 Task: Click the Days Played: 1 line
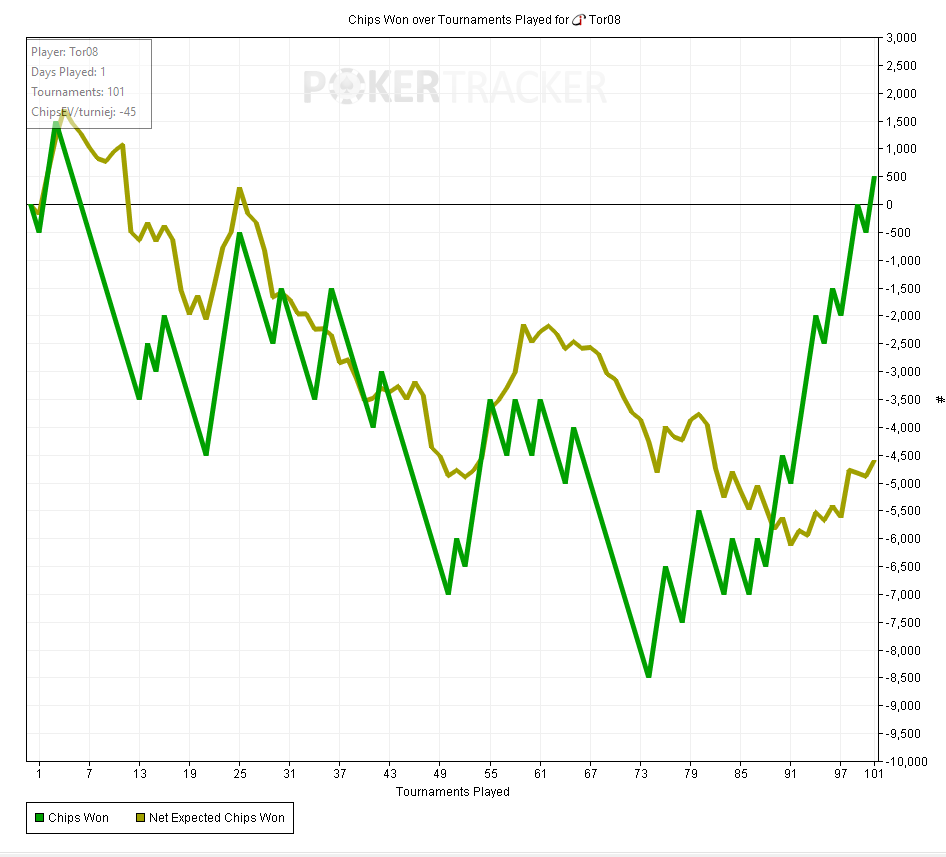pyautogui.click(x=68, y=72)
